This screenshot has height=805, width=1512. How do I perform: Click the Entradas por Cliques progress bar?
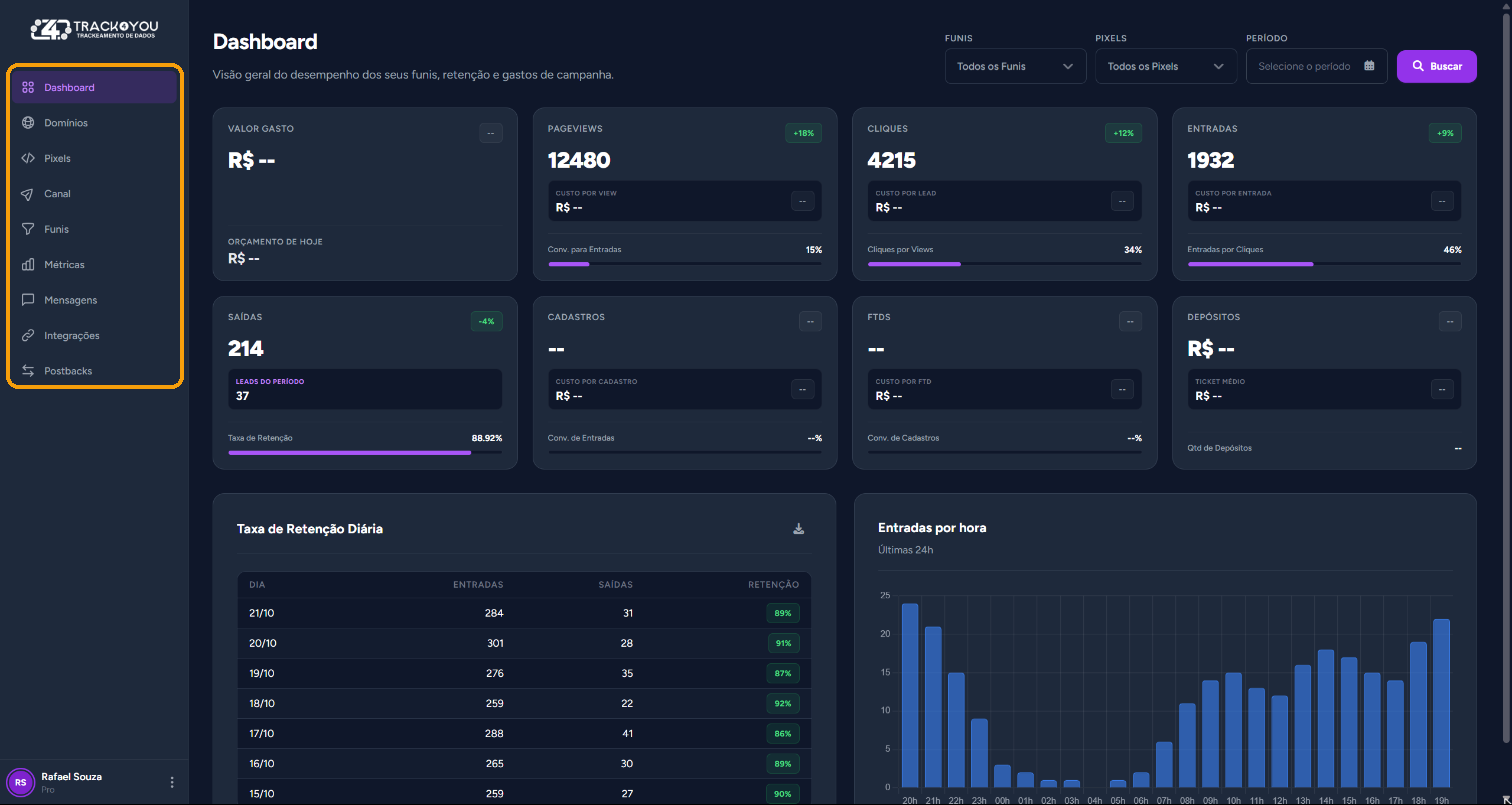[1324, 264]
